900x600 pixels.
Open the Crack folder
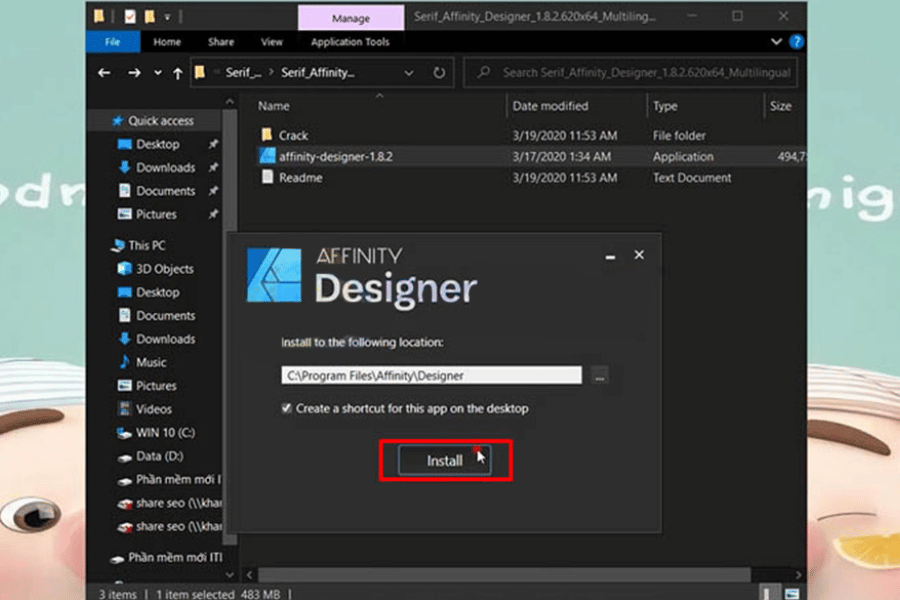click(293, 135)
